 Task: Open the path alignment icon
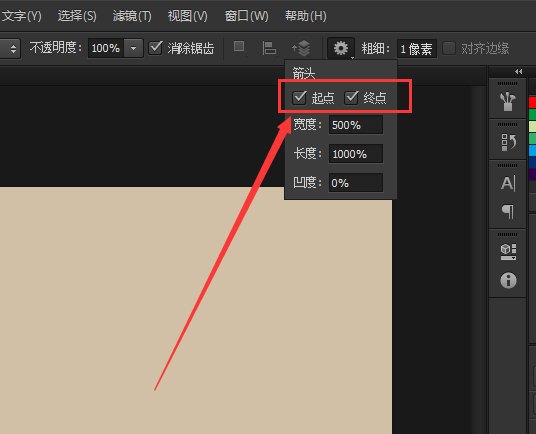click(x=269, y=48)
